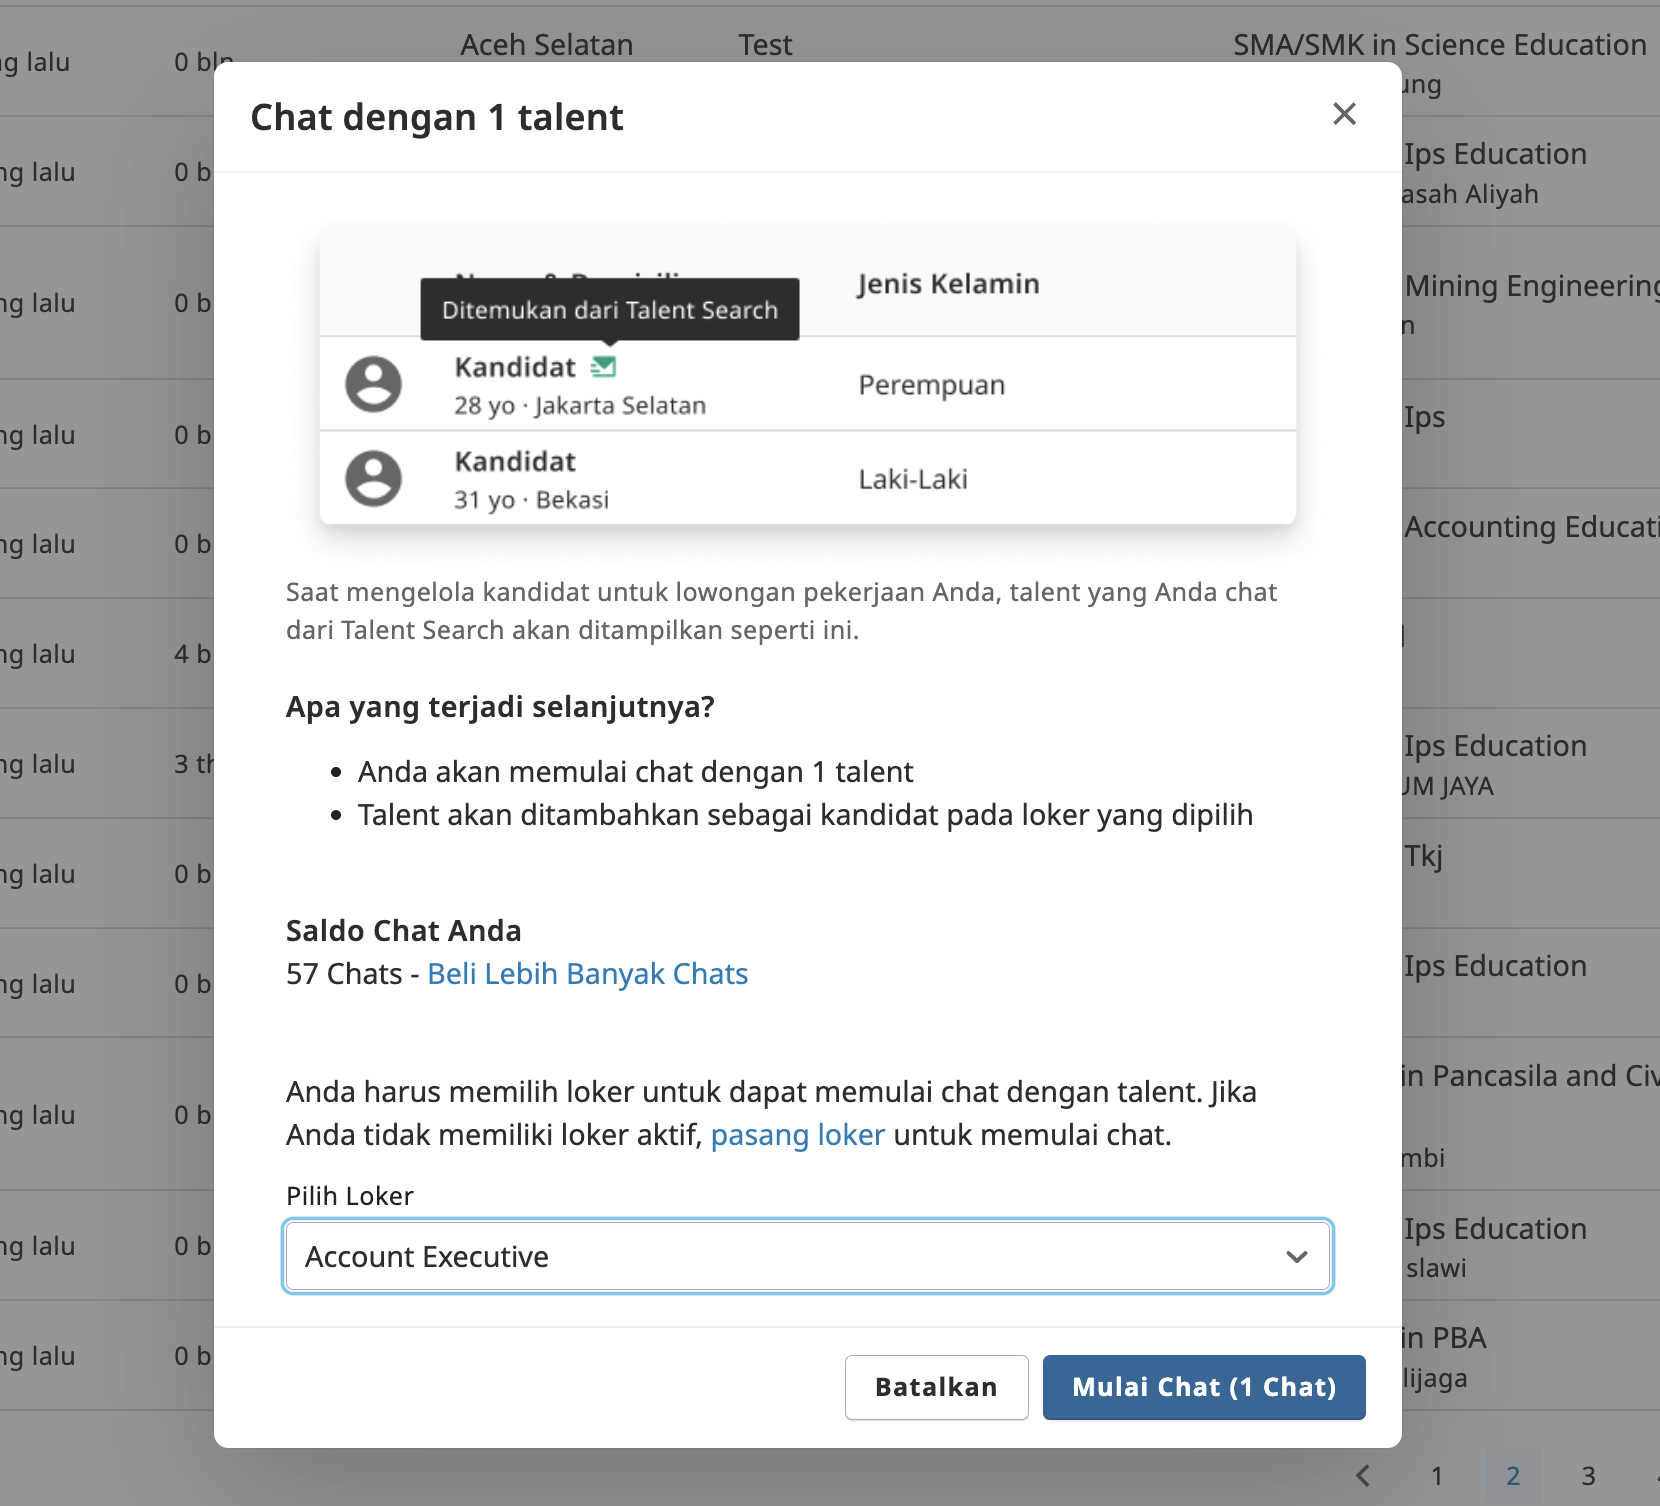Go to the previous page using the pagination chevron

1363,1475
